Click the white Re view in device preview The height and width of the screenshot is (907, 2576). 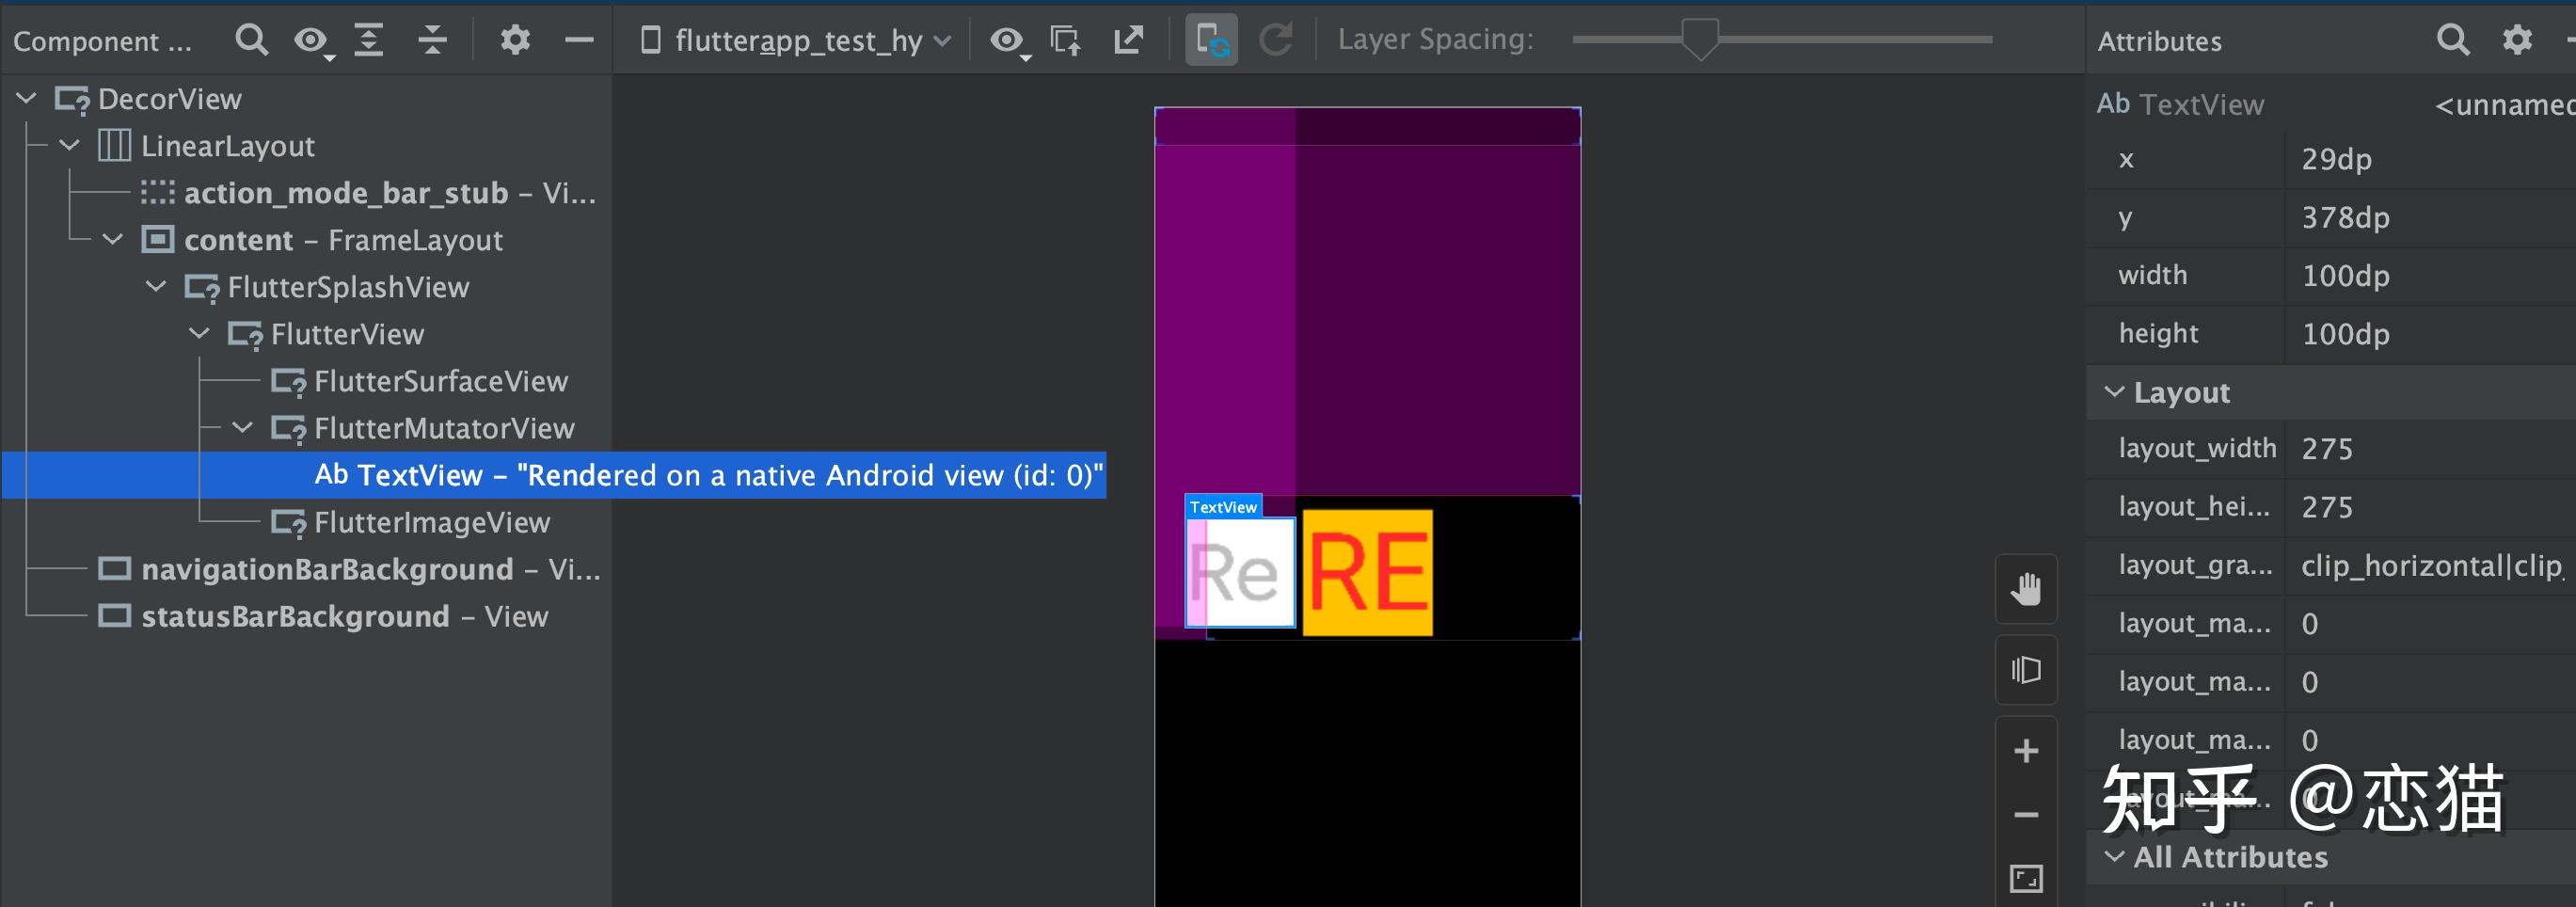(x=1240, y=572)
